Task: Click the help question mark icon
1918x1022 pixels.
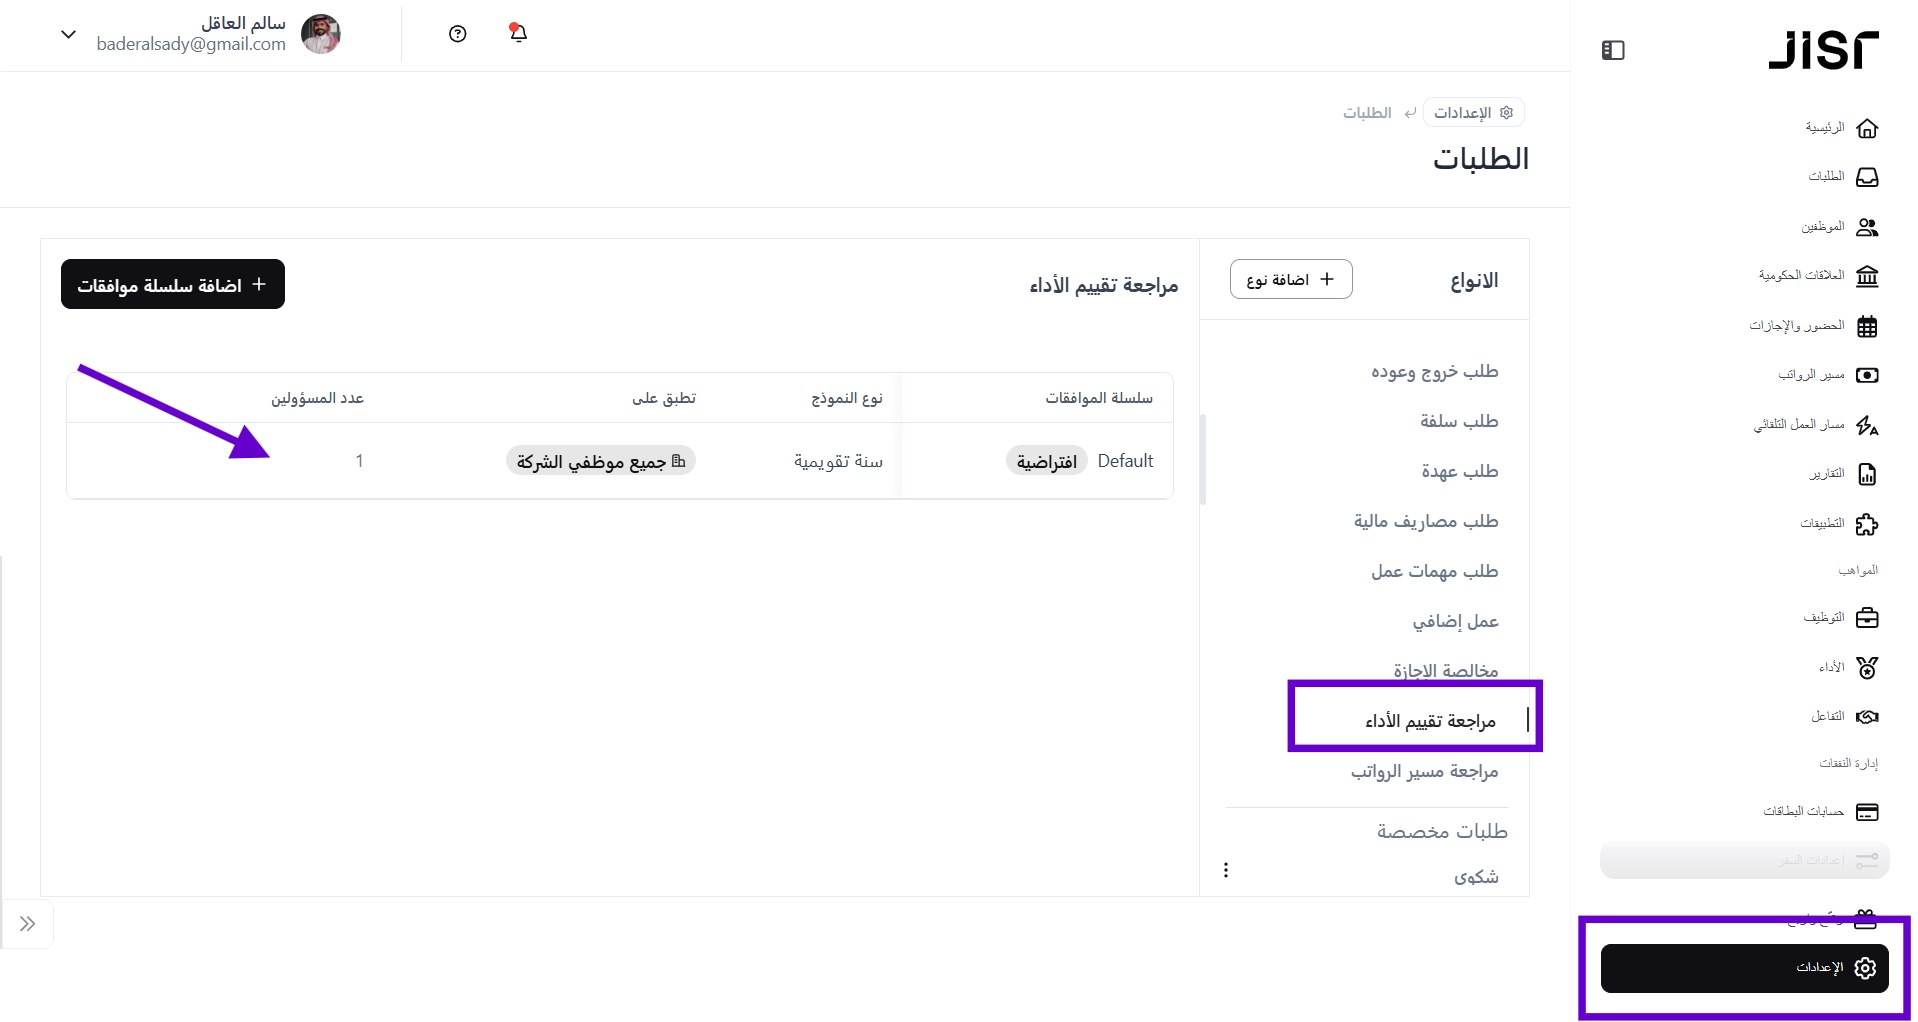Action: click(458, 34)
